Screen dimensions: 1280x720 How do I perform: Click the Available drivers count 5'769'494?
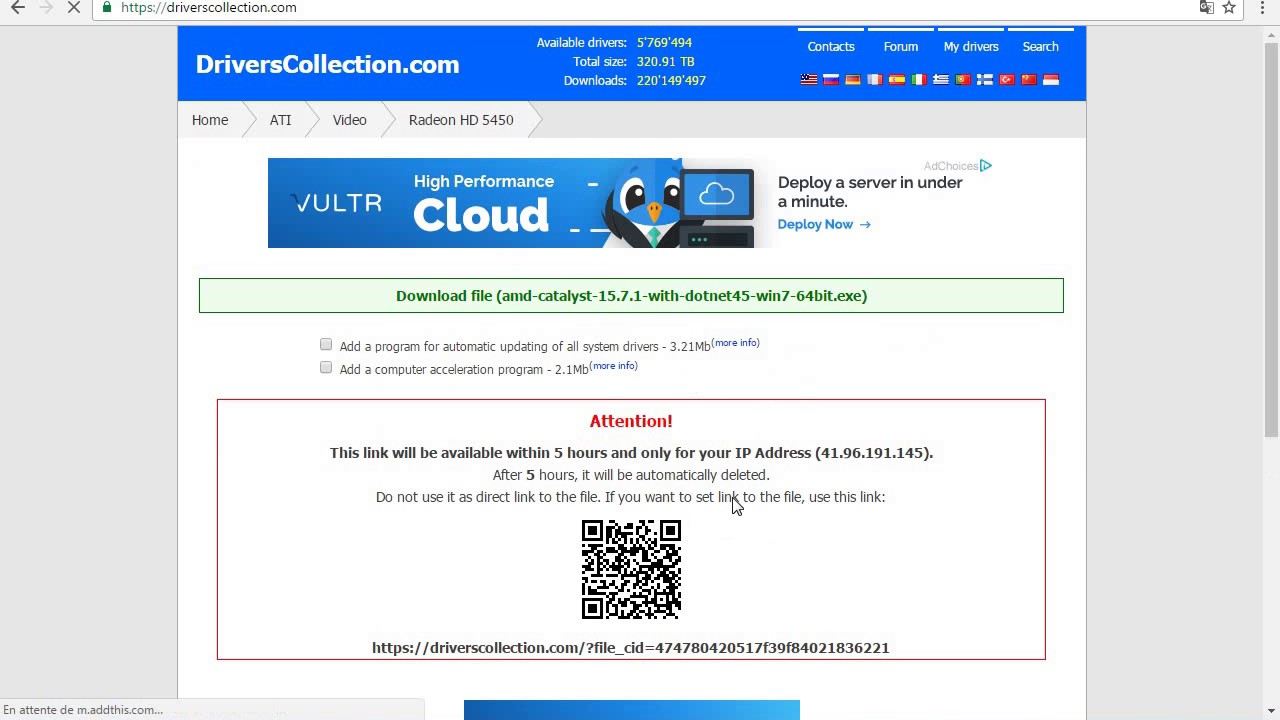coord(664,43)
